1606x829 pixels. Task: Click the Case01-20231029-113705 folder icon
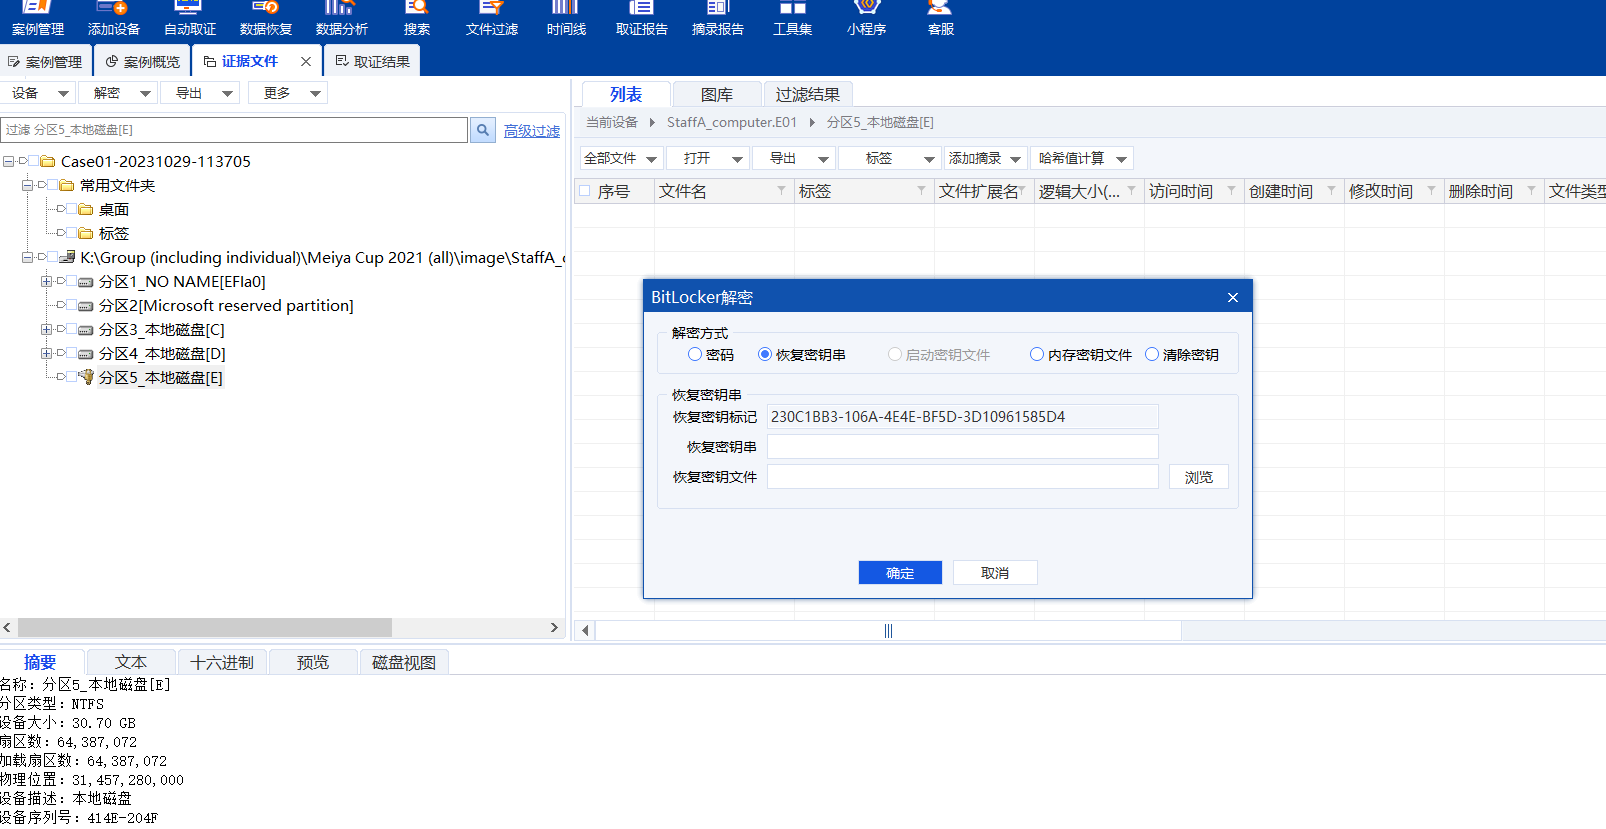tap(48, 161)
